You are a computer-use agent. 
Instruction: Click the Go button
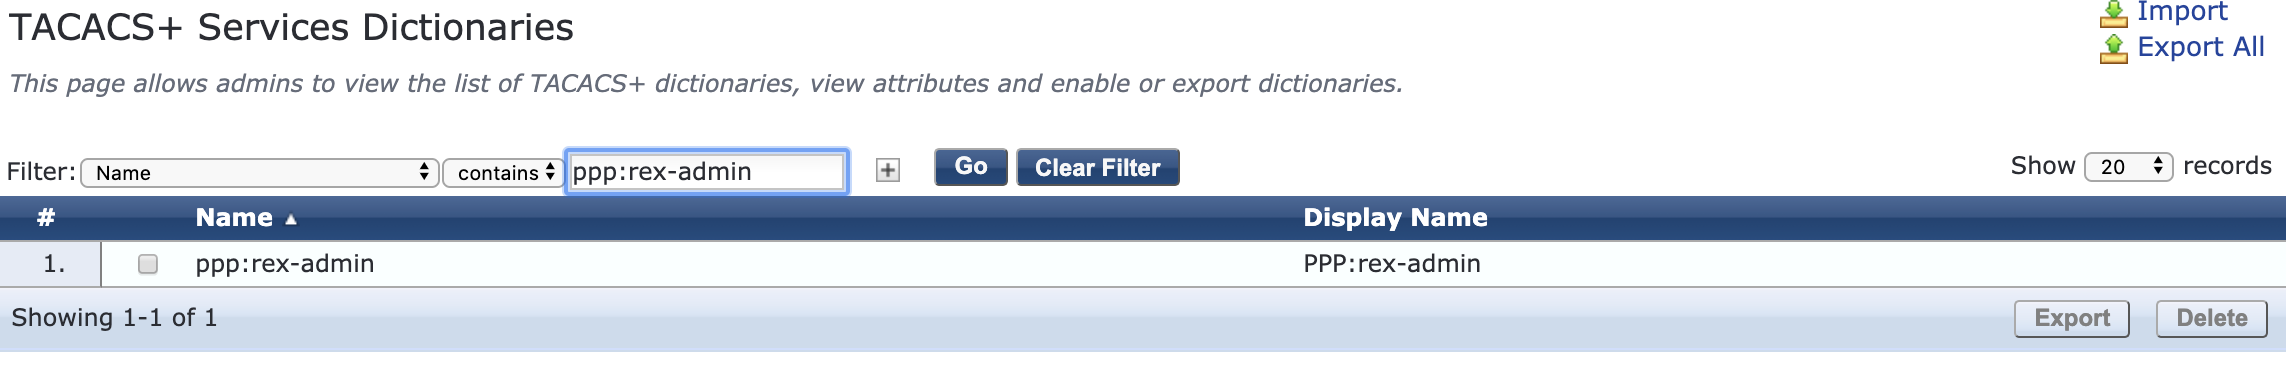[x=971, y=167]
